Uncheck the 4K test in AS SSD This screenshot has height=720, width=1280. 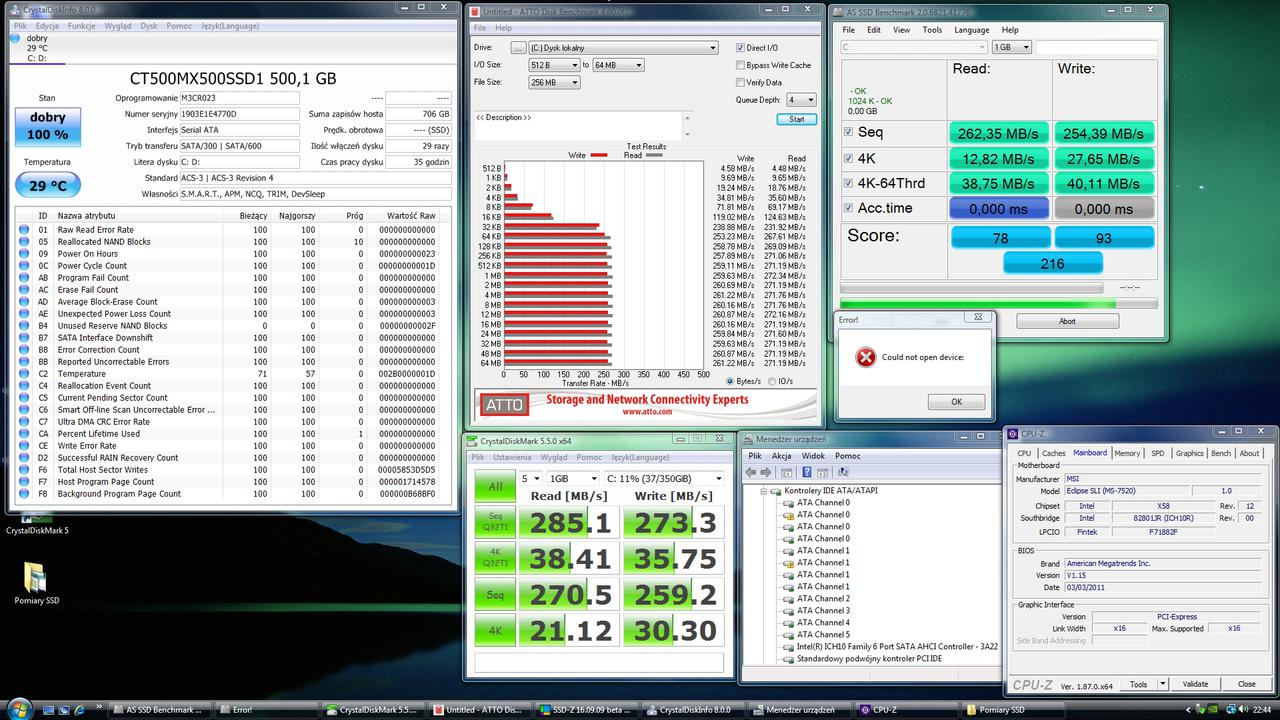[x=849, y=158]
